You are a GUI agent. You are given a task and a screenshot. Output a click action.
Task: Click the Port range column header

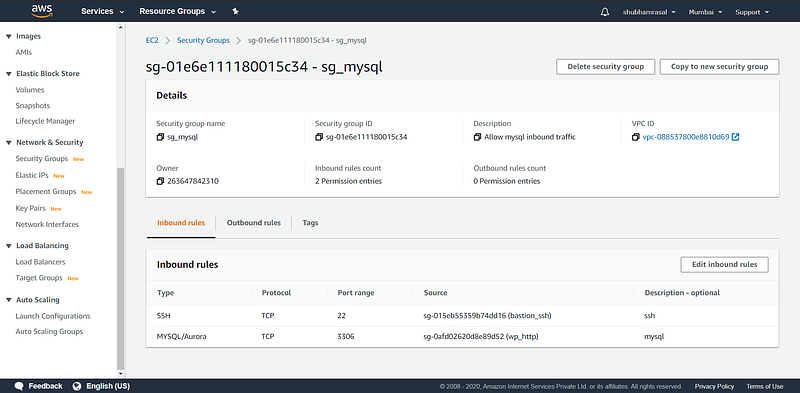[356, 293]
